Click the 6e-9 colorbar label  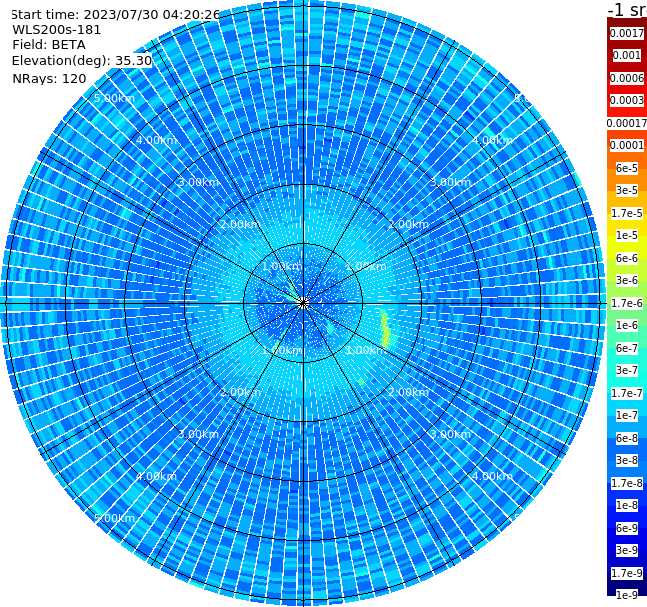(x=627, y=528)
